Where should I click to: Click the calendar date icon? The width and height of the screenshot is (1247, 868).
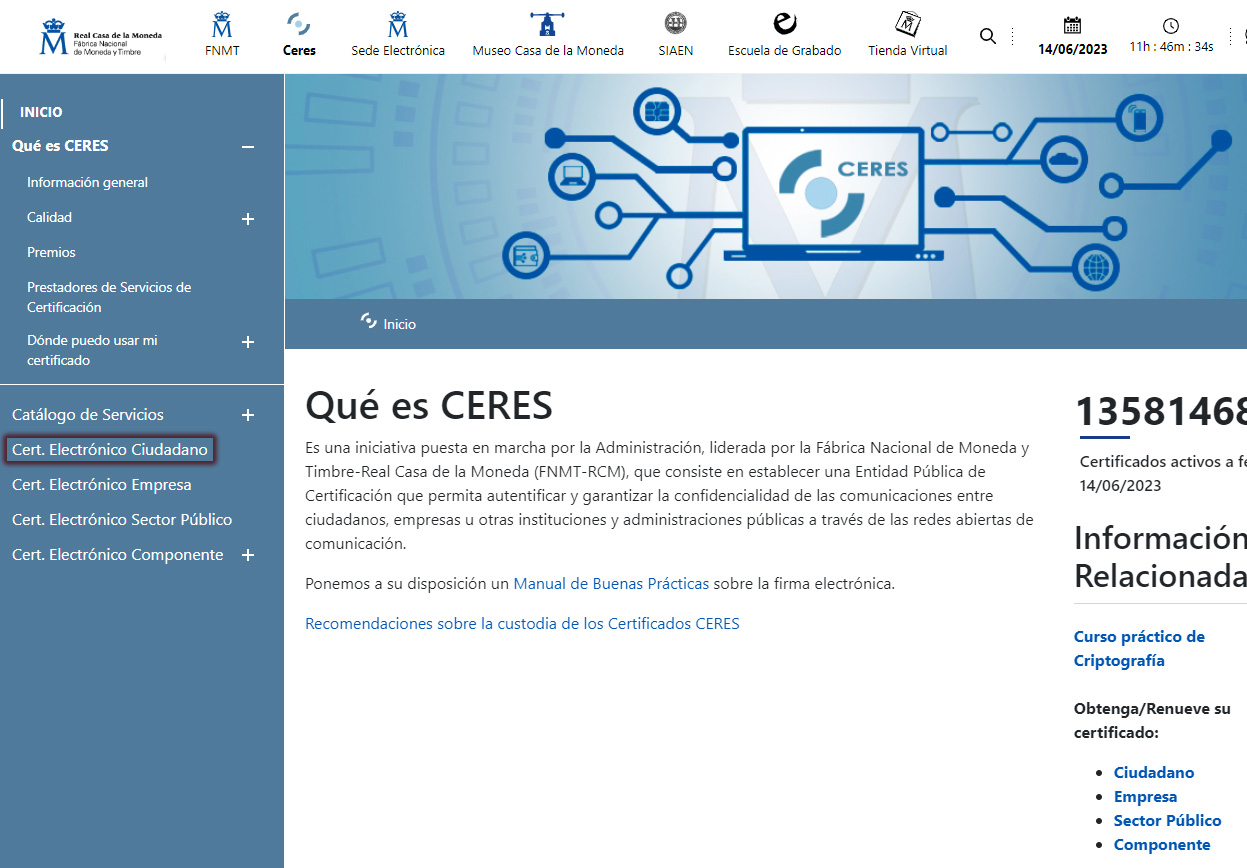pyautogui.click(x=1073, y=26)
